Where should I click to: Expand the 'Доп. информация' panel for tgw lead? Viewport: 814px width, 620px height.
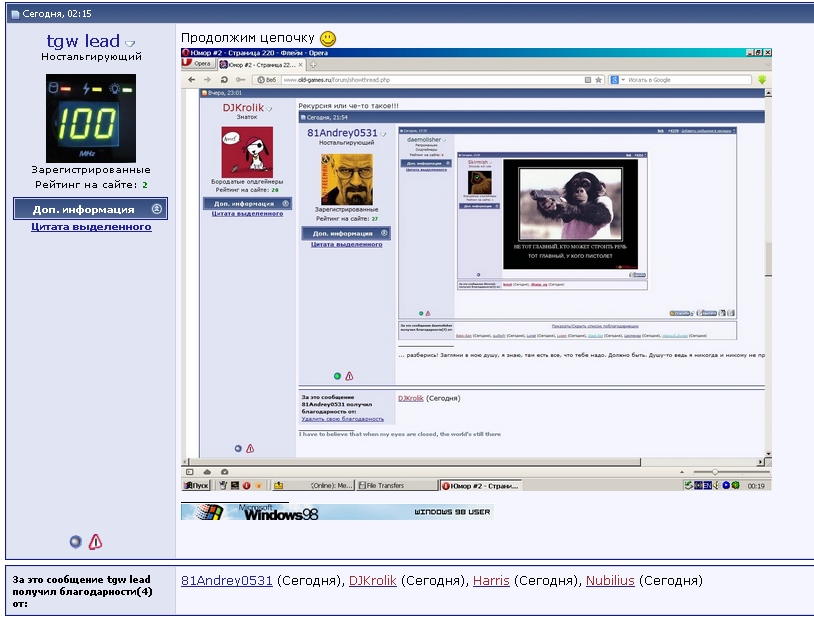click(x=90, y=209)
